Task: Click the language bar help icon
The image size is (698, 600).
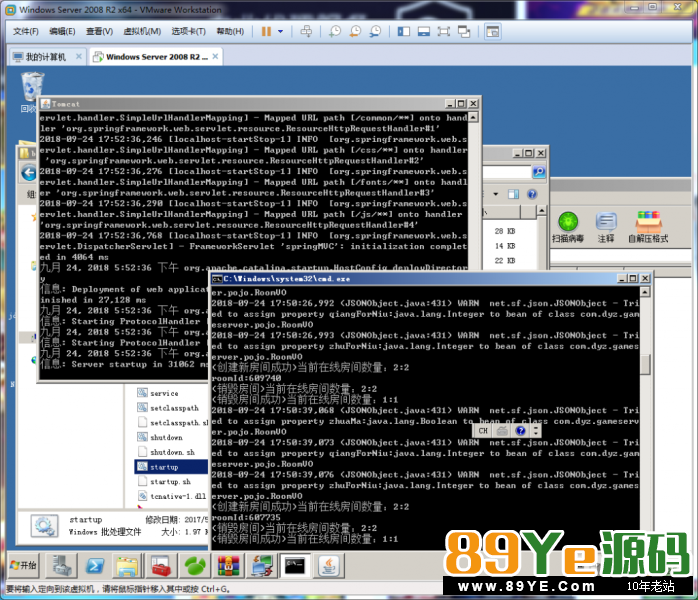Action: click(x=521, y=430)
